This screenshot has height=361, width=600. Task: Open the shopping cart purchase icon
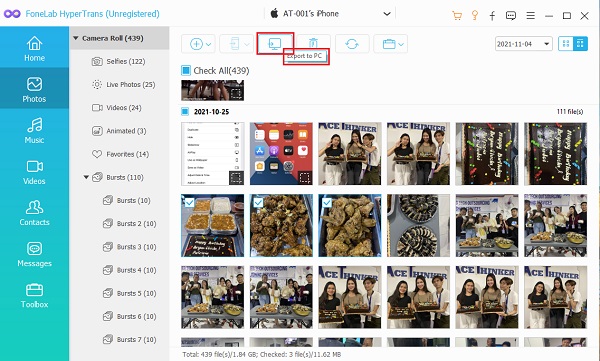point(457,15)
